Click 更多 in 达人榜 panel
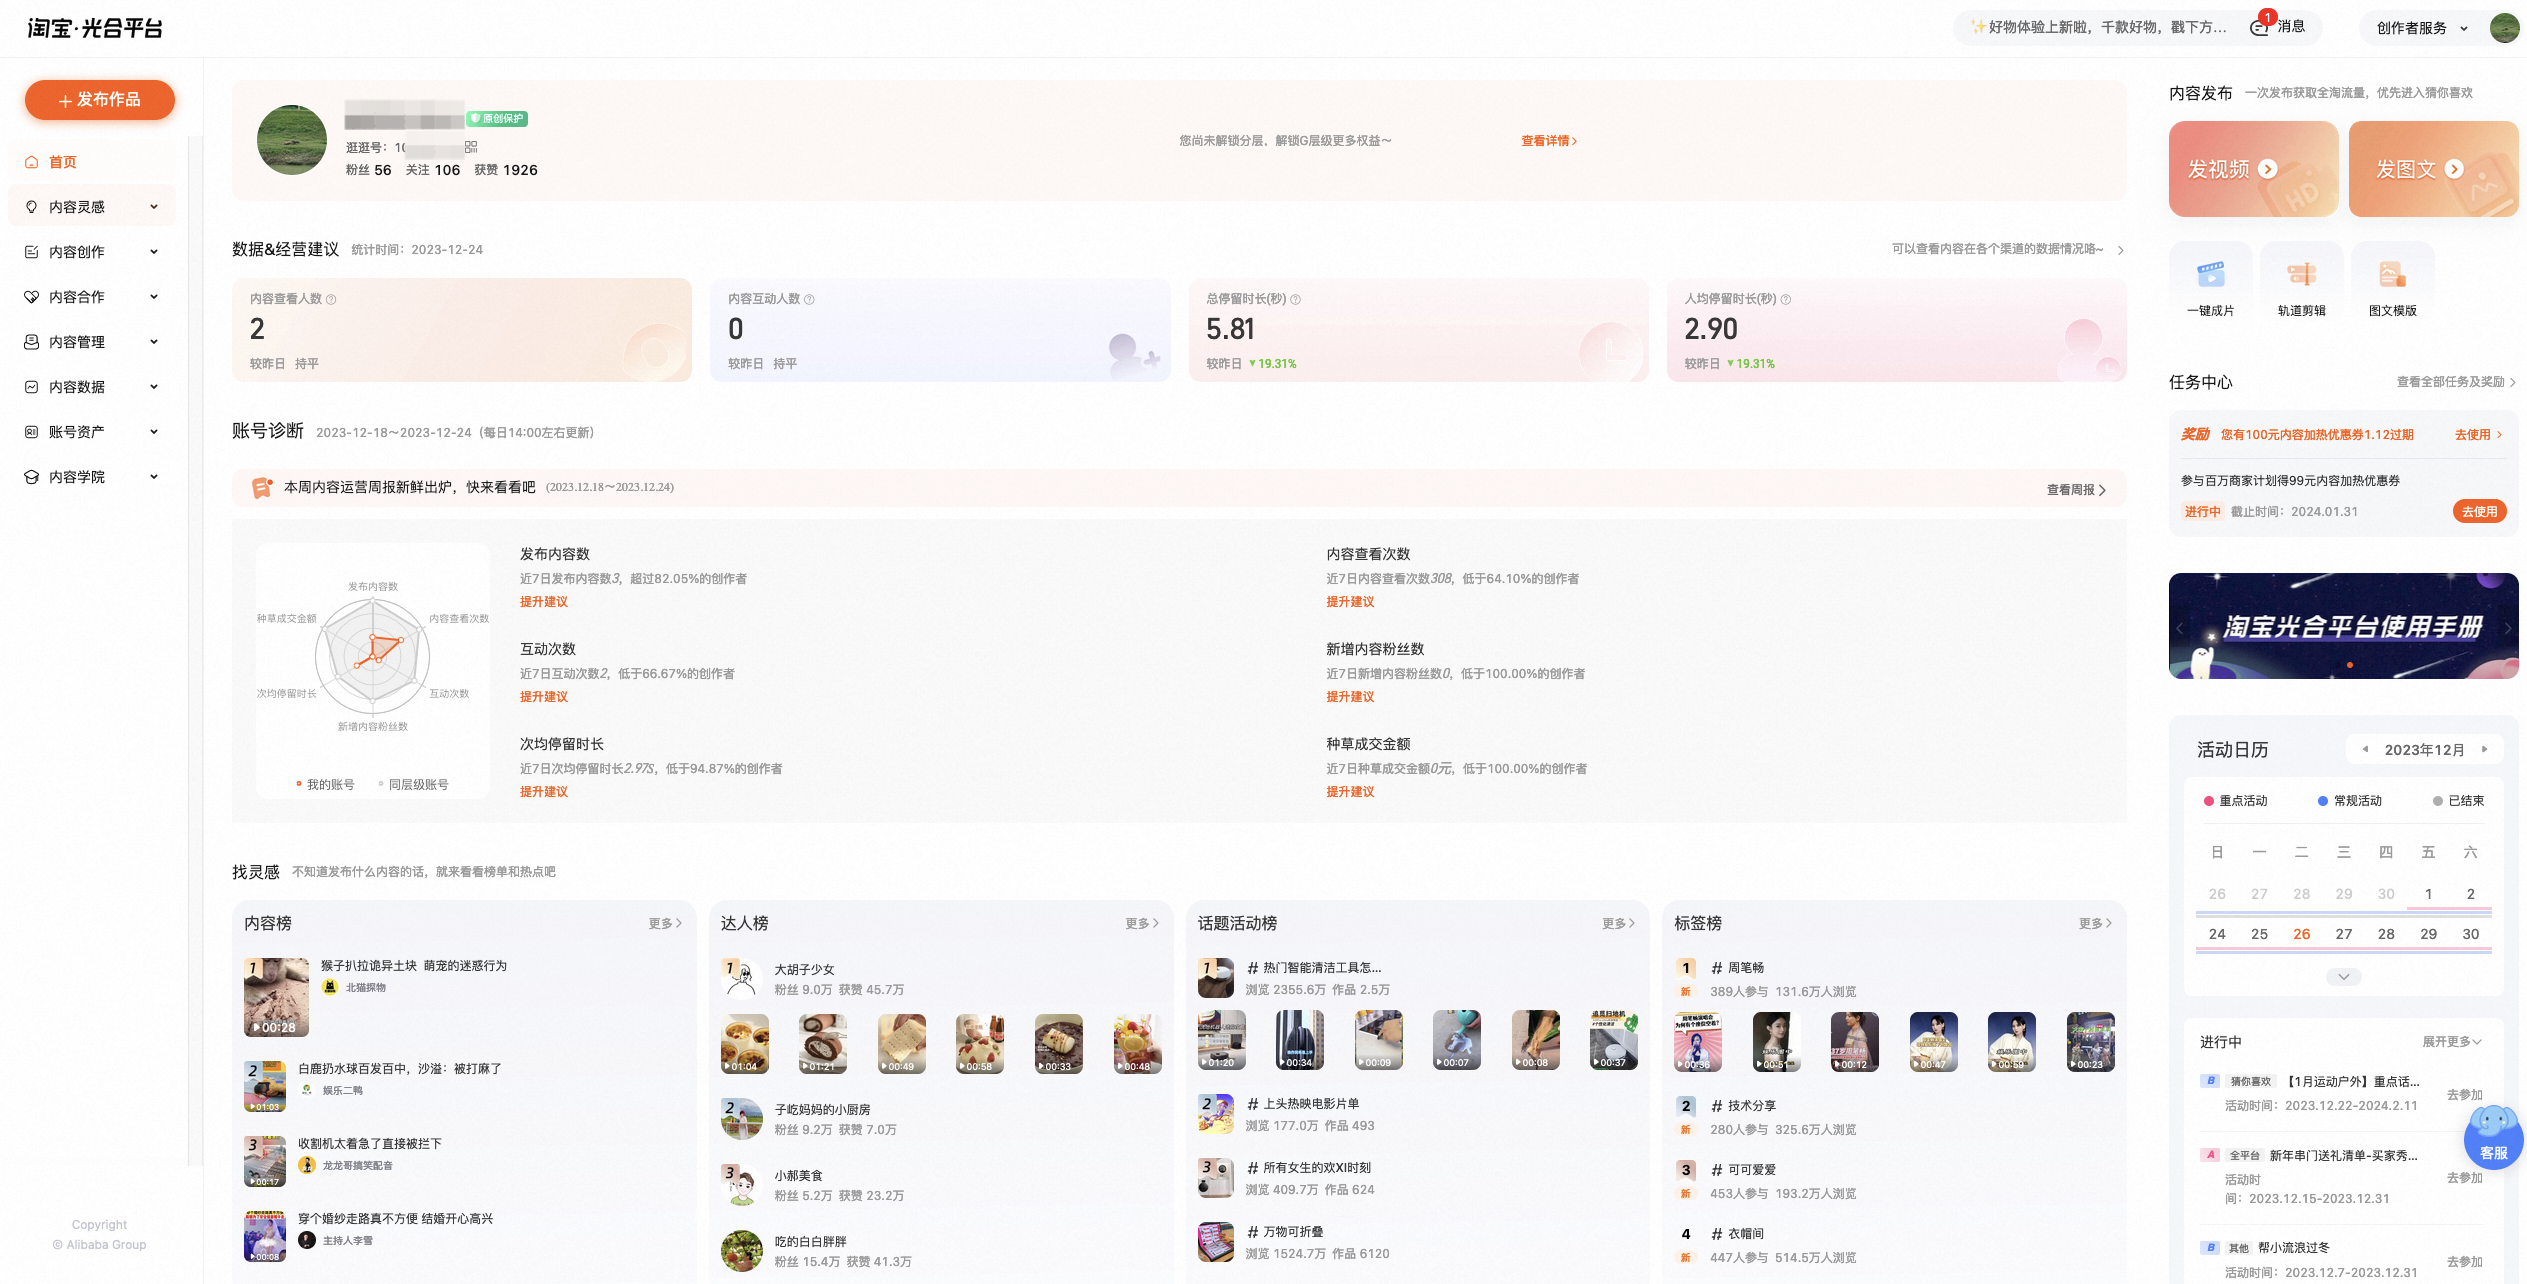 [1142, 924]
